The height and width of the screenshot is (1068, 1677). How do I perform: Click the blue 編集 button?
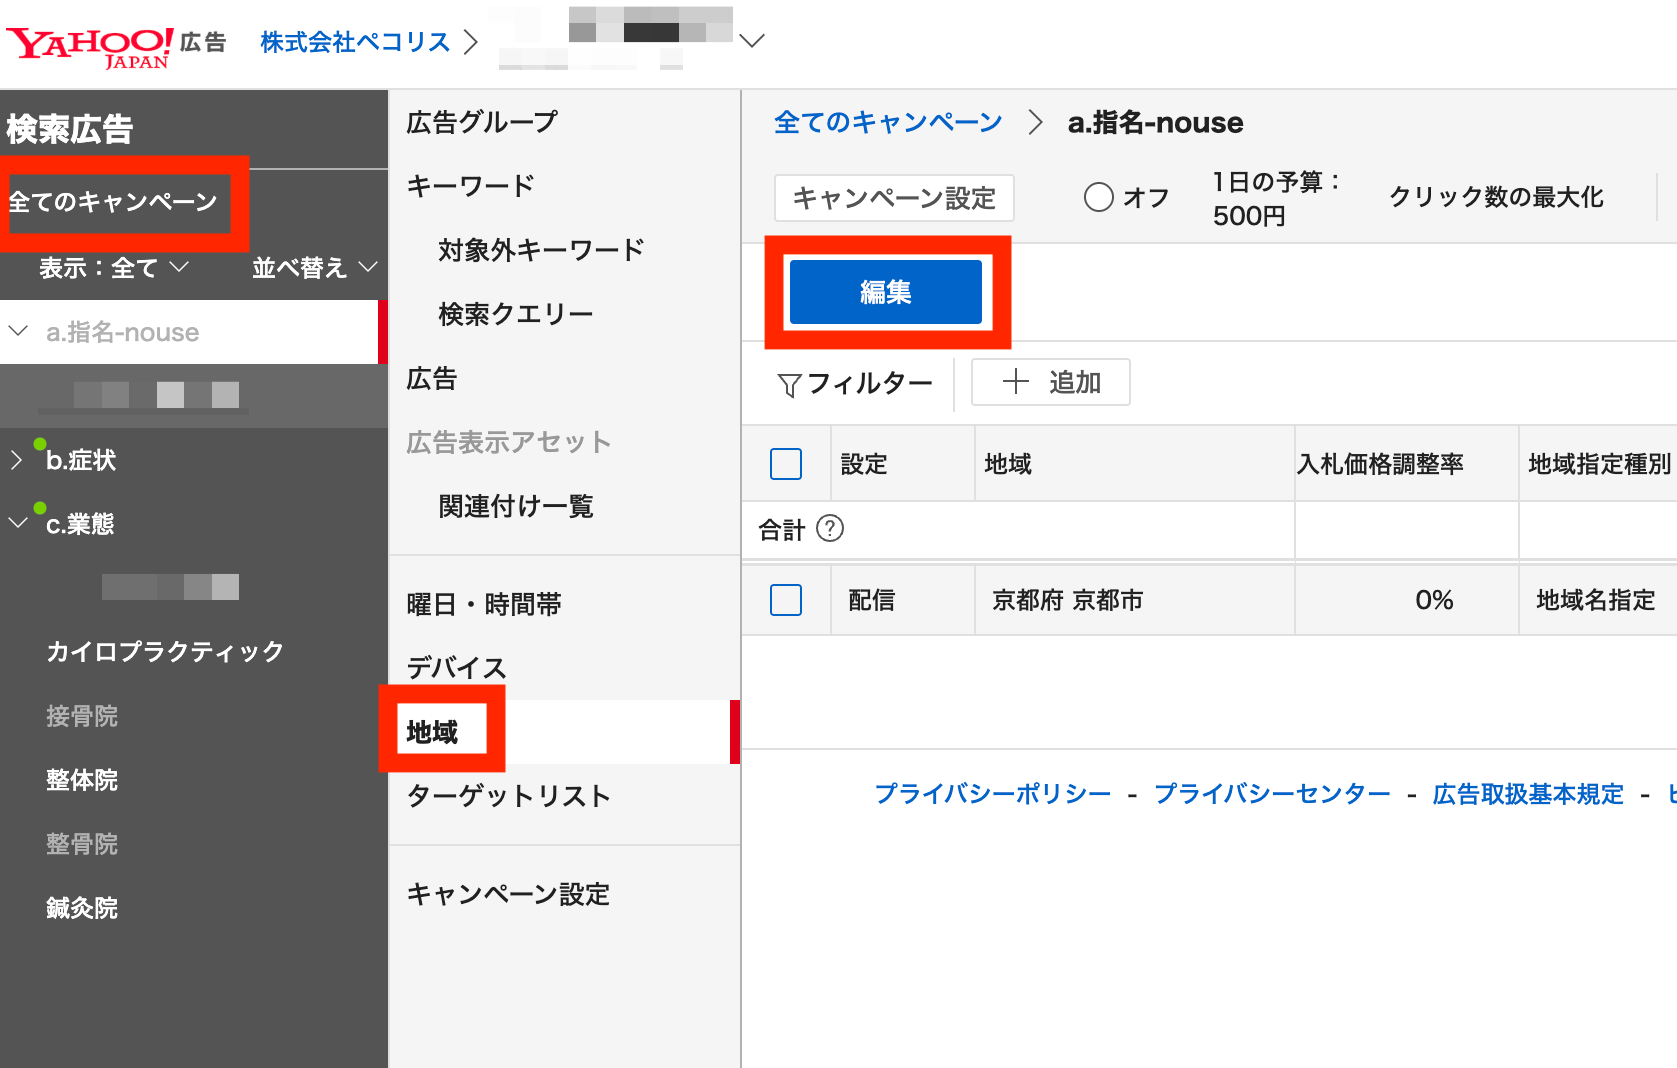(885, 292)
